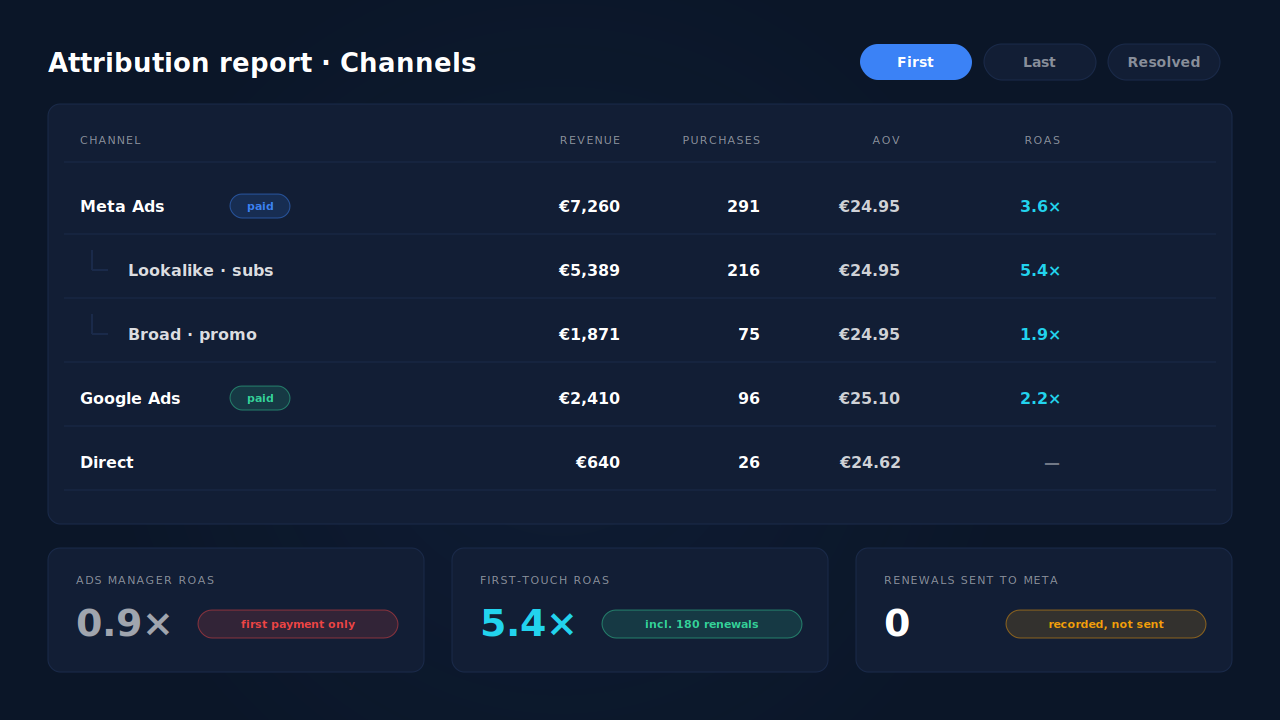Click the FIRST-TOUCH ROAS card label
1280x720 pixels.
[545, 580]
